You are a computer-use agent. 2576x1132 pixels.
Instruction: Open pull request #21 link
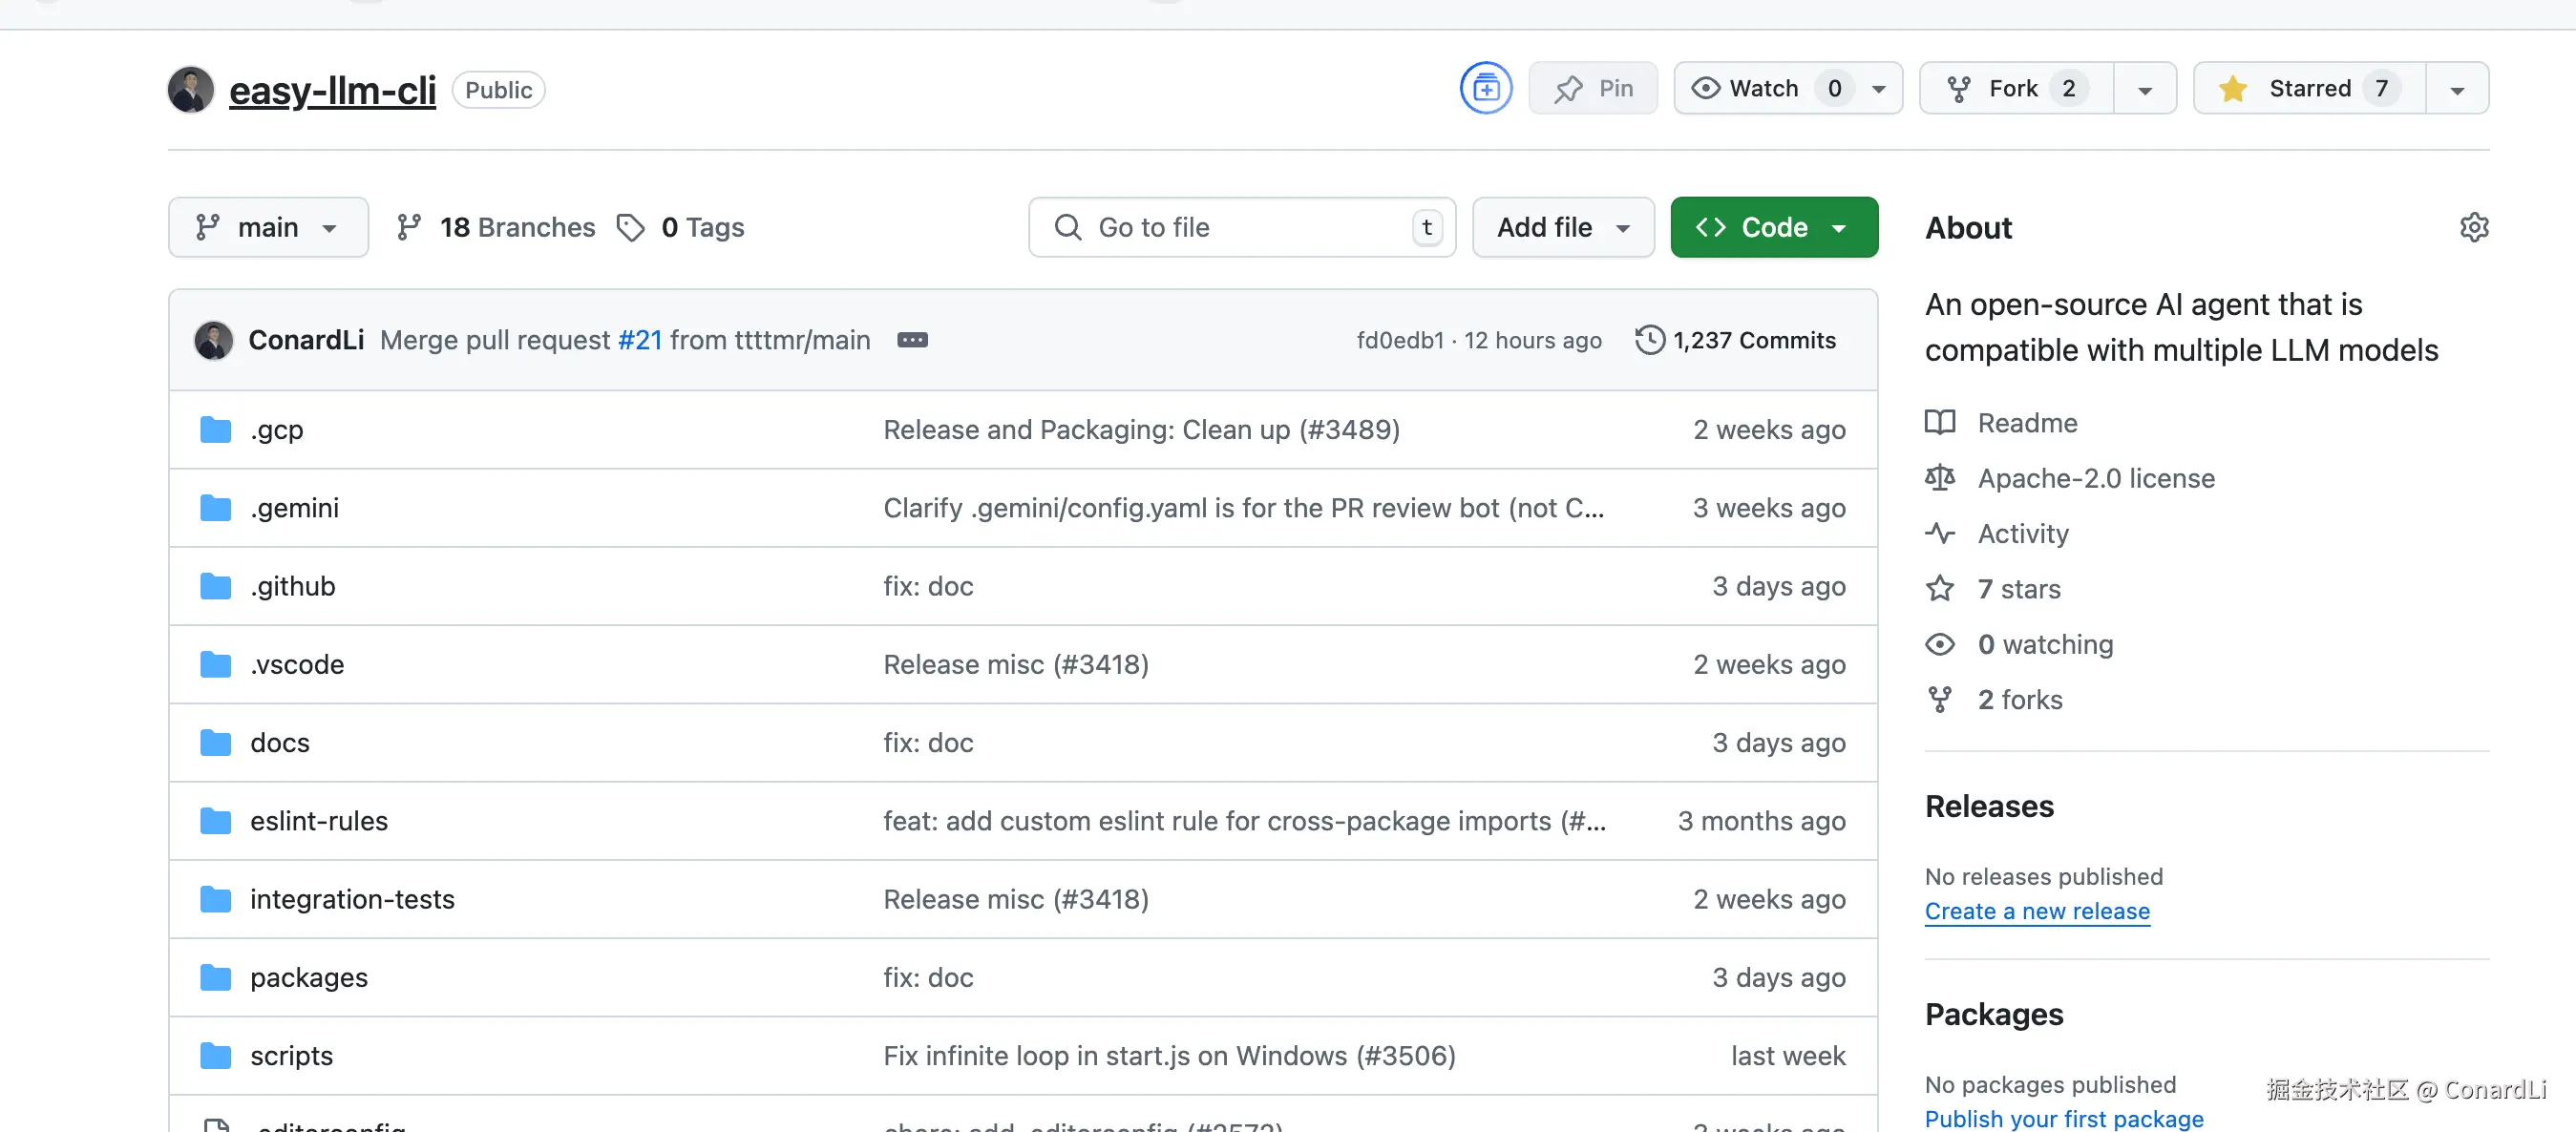[x=640, y=340]
